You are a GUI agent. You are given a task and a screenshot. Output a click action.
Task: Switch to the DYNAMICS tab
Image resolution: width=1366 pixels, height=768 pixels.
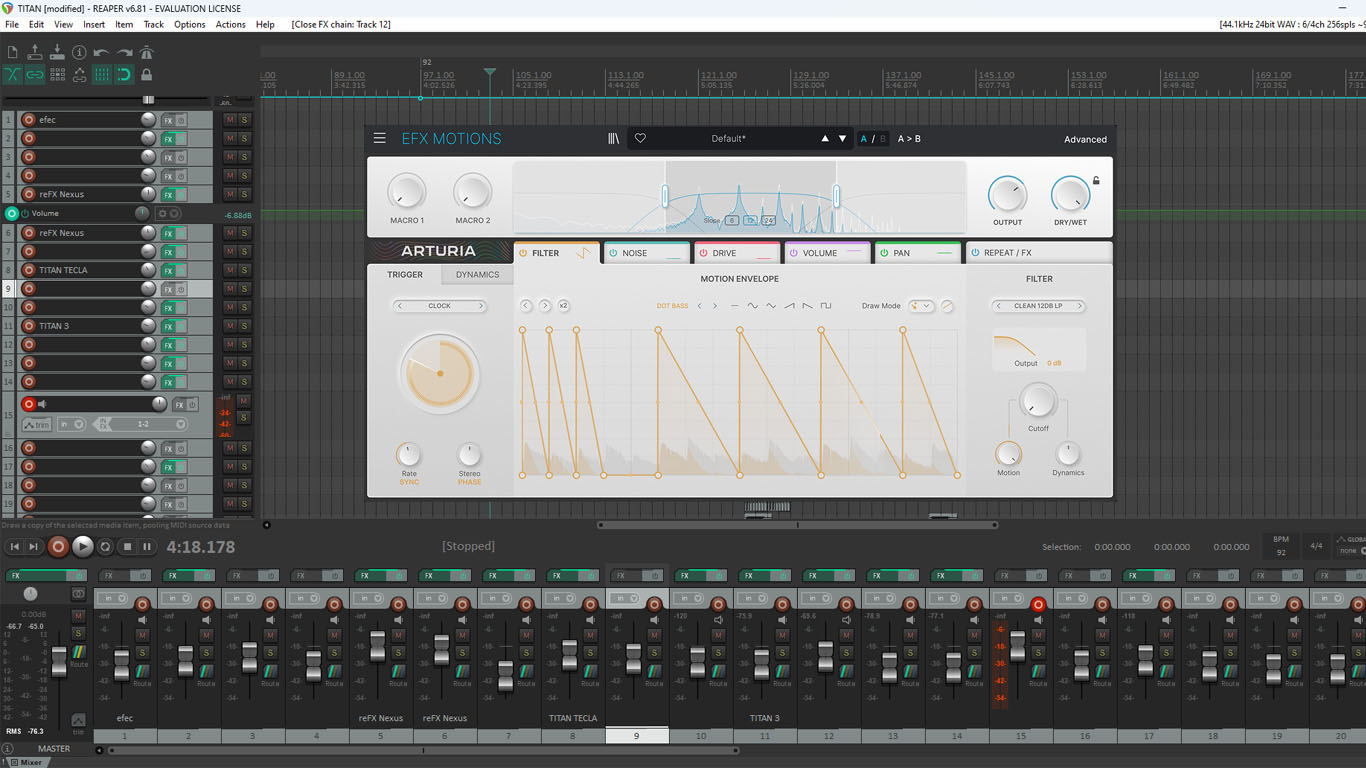[478, 274]
